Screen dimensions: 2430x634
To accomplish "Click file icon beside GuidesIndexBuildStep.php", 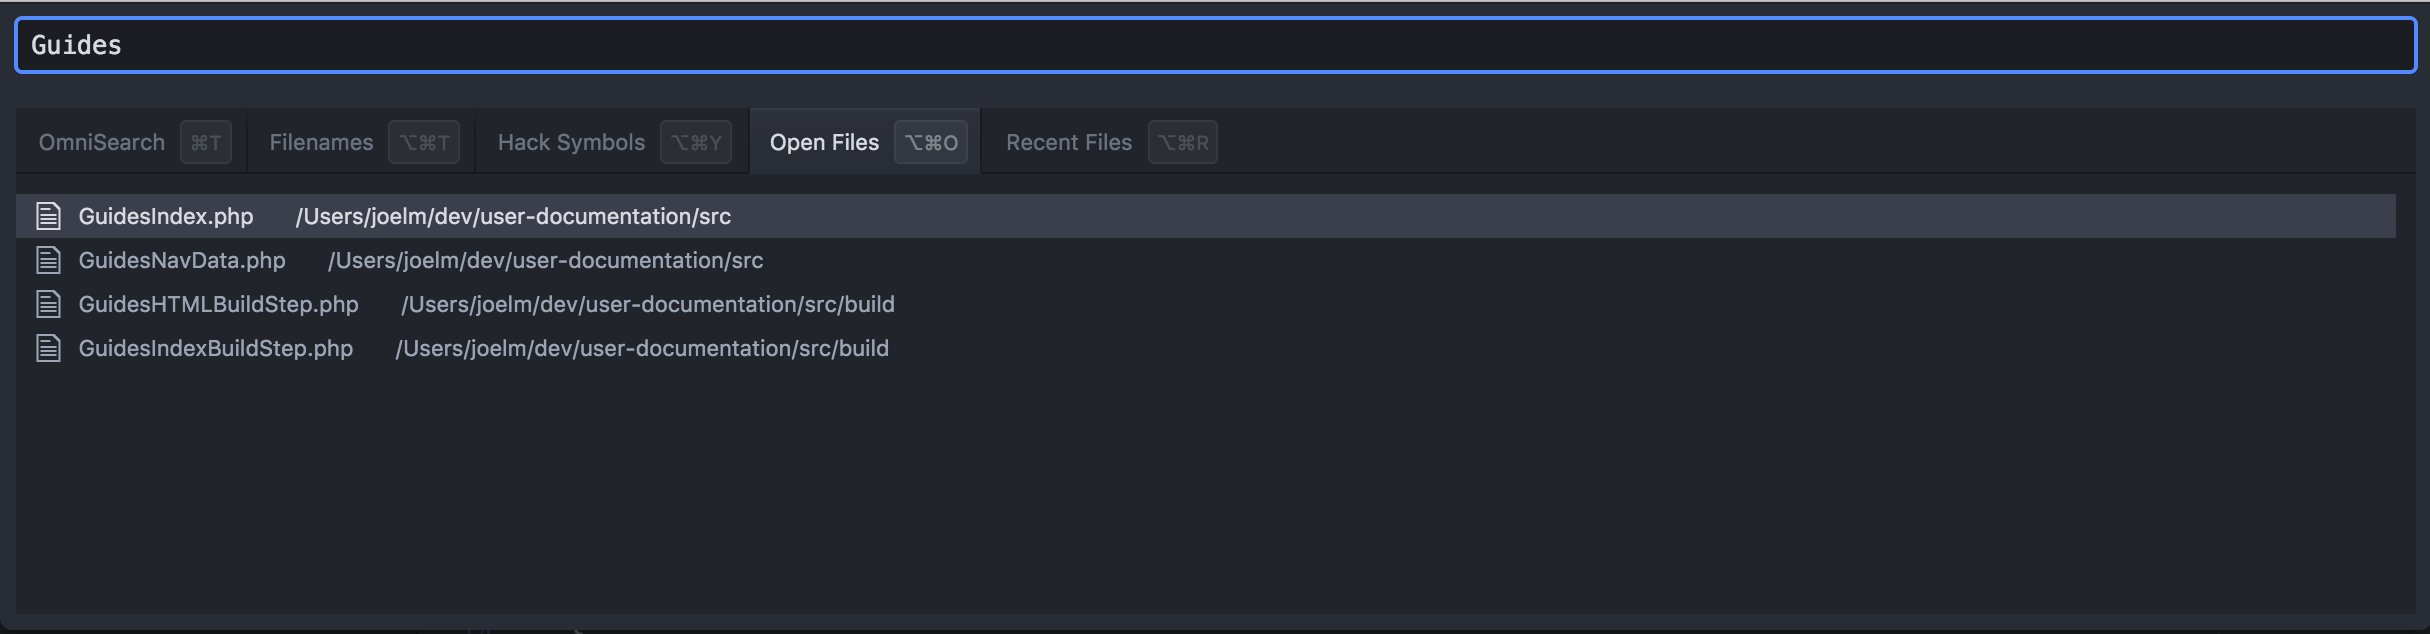I will (x=48, y=348).
